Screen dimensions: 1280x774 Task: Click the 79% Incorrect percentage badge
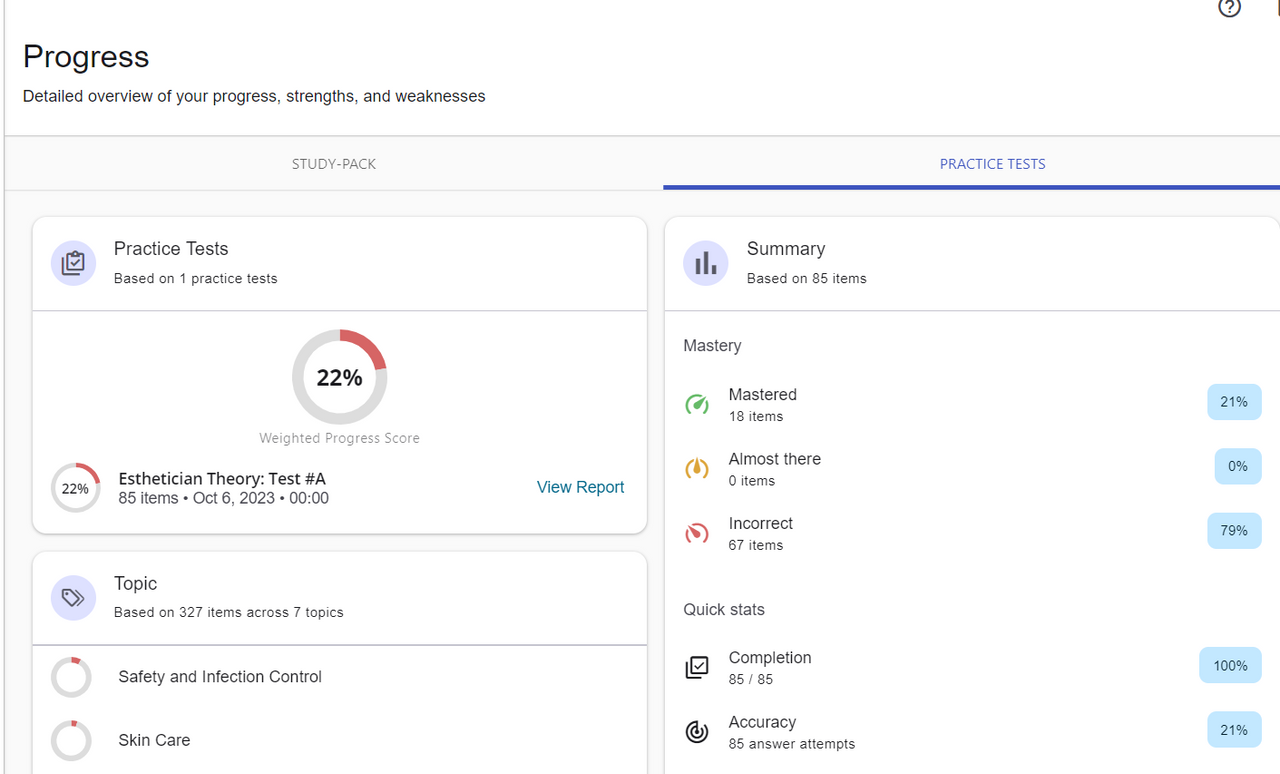1234,531
